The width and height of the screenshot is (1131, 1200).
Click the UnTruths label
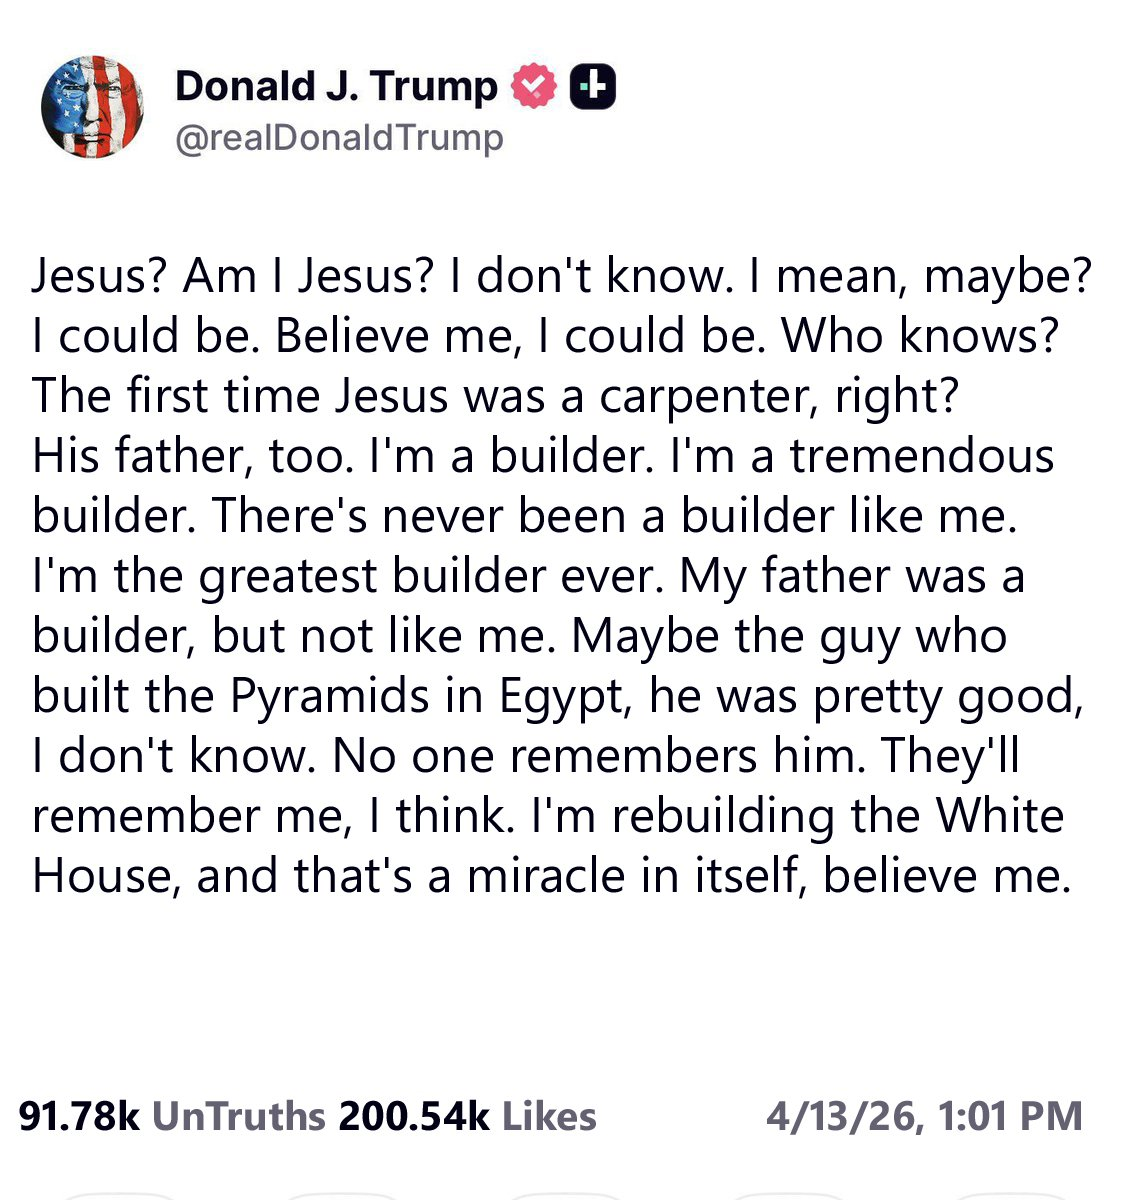(x=239, y=1116)
